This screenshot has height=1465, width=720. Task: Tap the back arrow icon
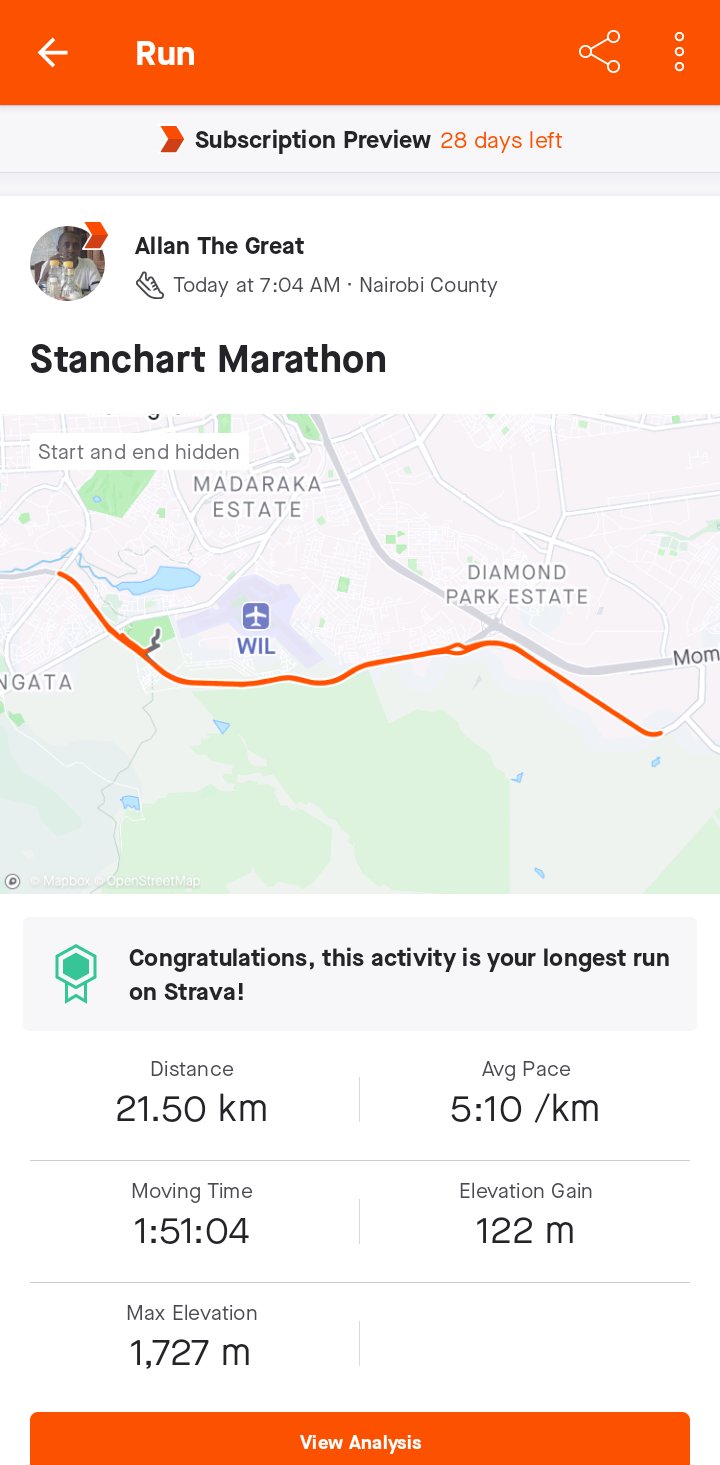[53, 53]
